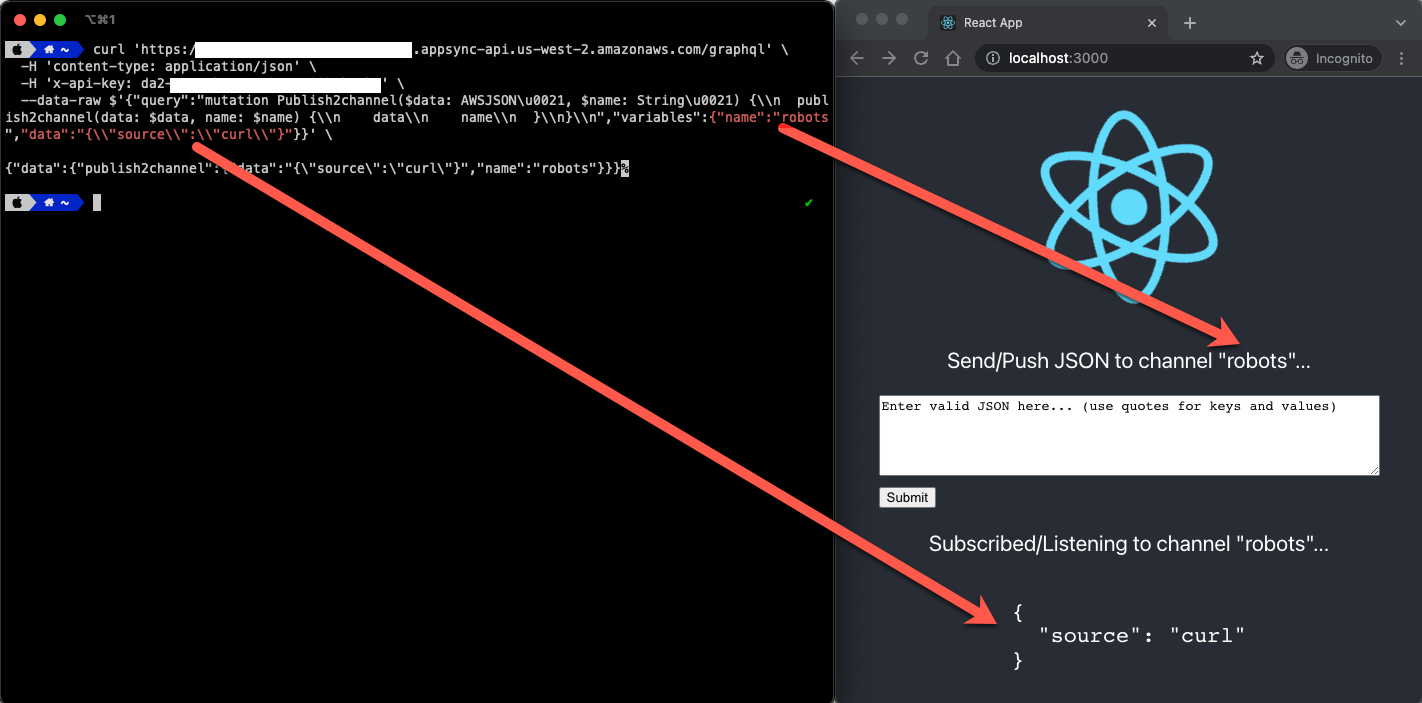Click the terminal close button

(x=20, y=20)
